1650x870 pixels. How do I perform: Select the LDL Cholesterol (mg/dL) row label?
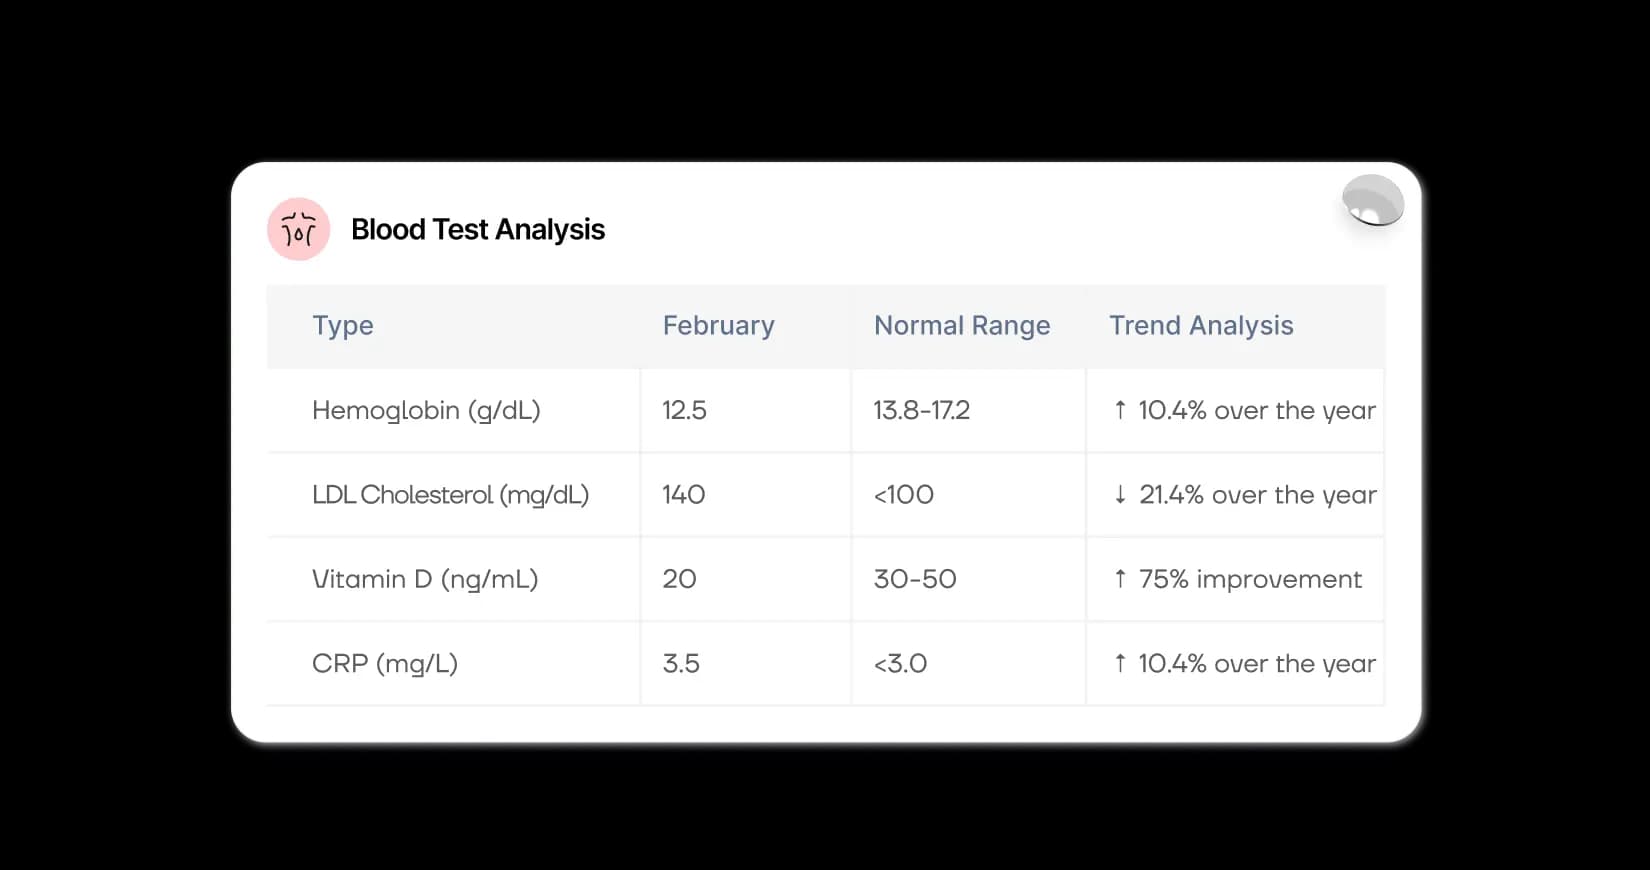[450, 495]
